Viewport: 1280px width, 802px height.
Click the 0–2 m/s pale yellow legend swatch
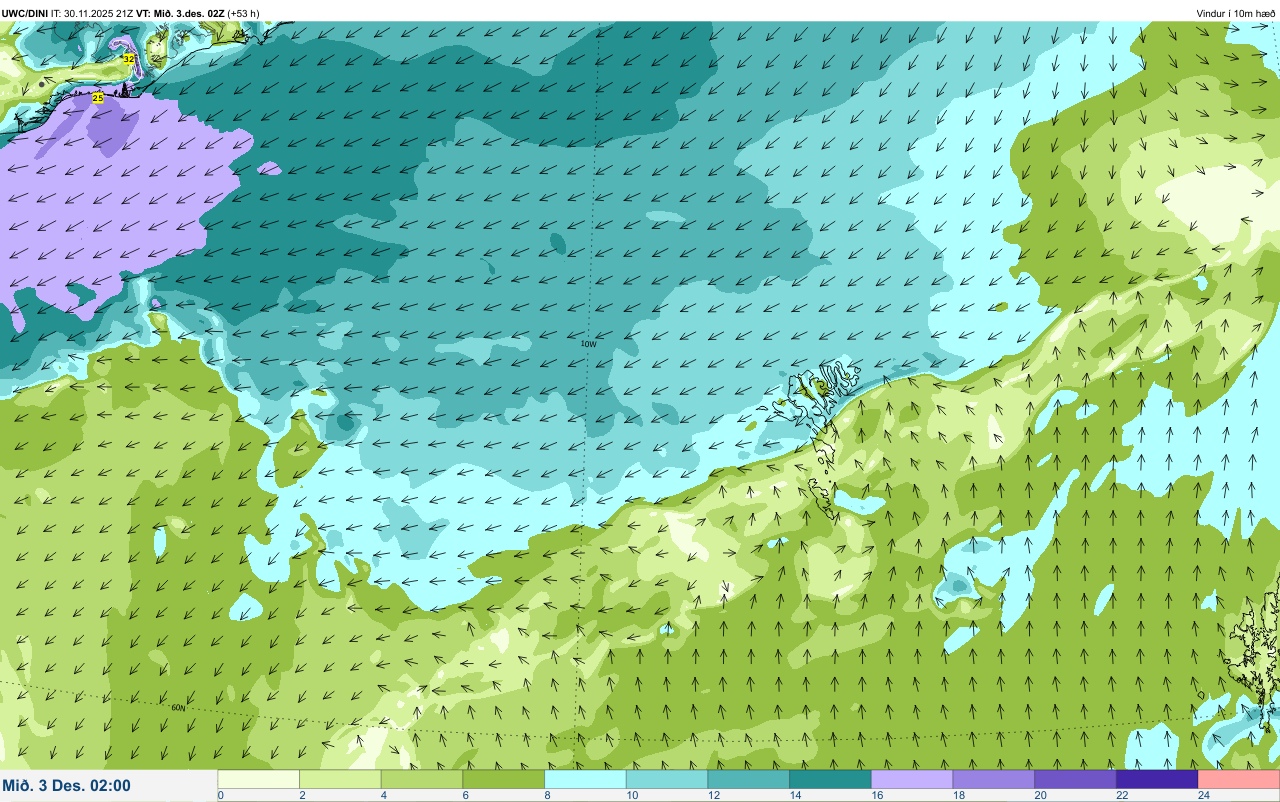(259, 779)
